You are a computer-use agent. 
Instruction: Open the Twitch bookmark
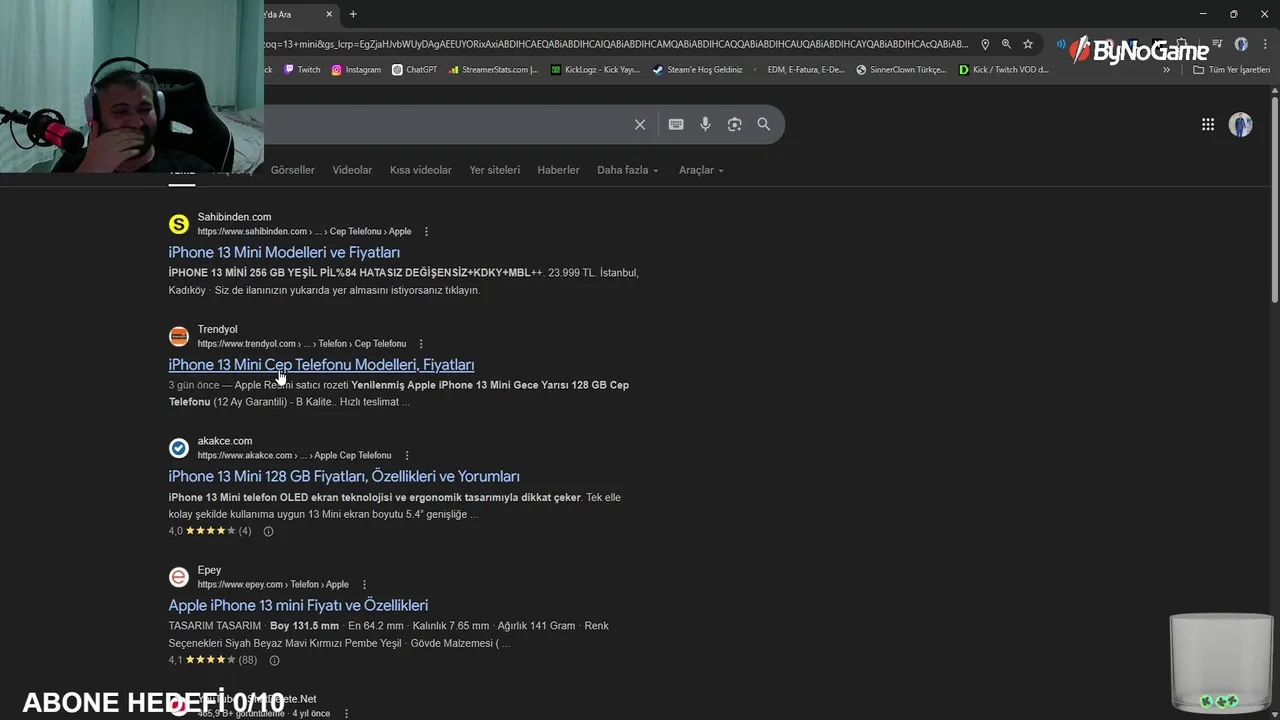point(302,70)
